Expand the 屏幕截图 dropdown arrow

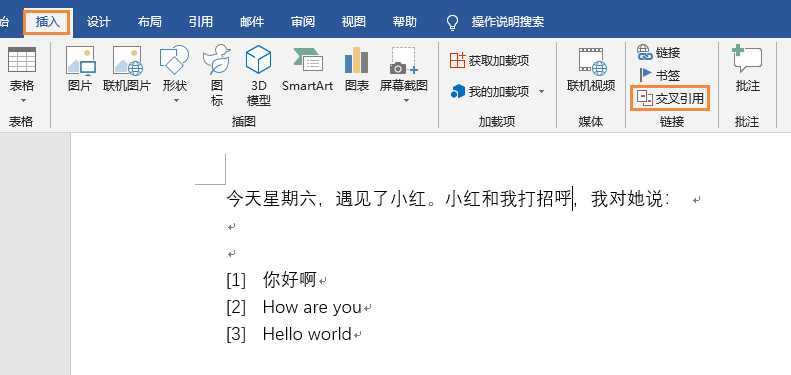point(406,100)
